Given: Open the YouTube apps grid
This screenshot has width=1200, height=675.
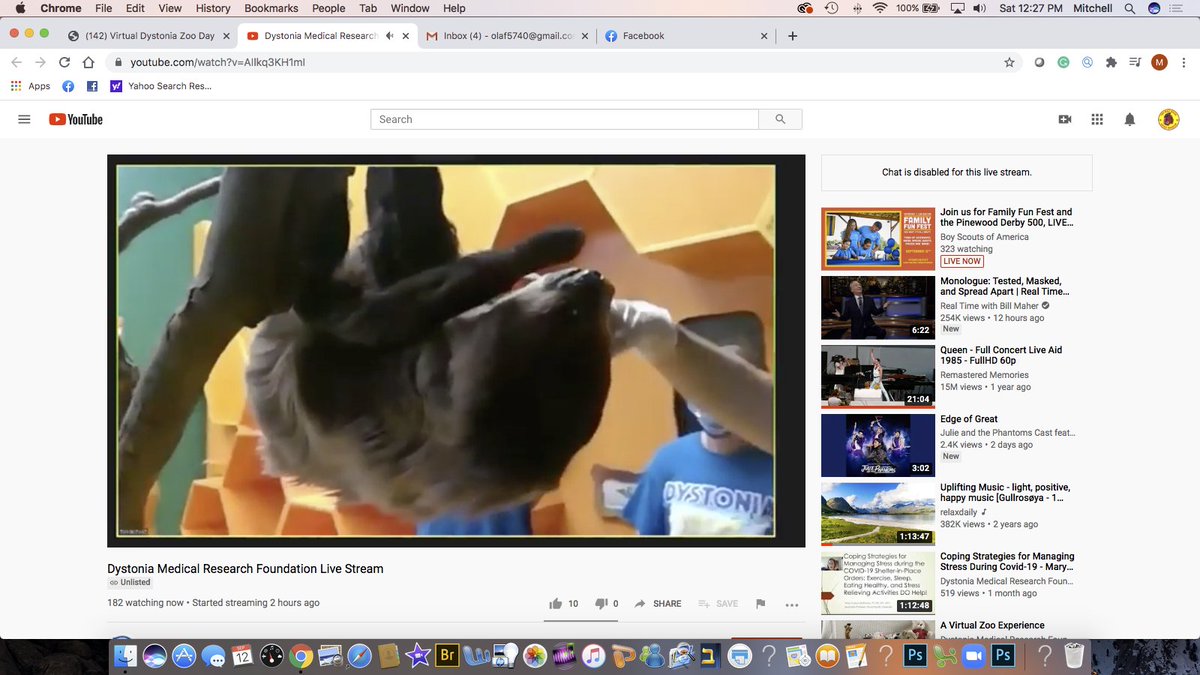Looking at the screenshot, I should [1097, 119].
